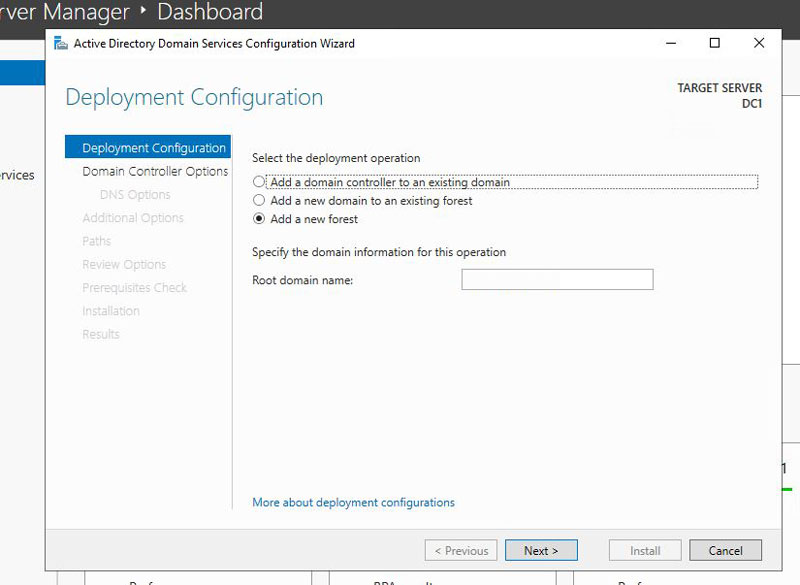Click the Dashboard breadcrumb in Server Manager
800x585 pixels.
(210, 12)
